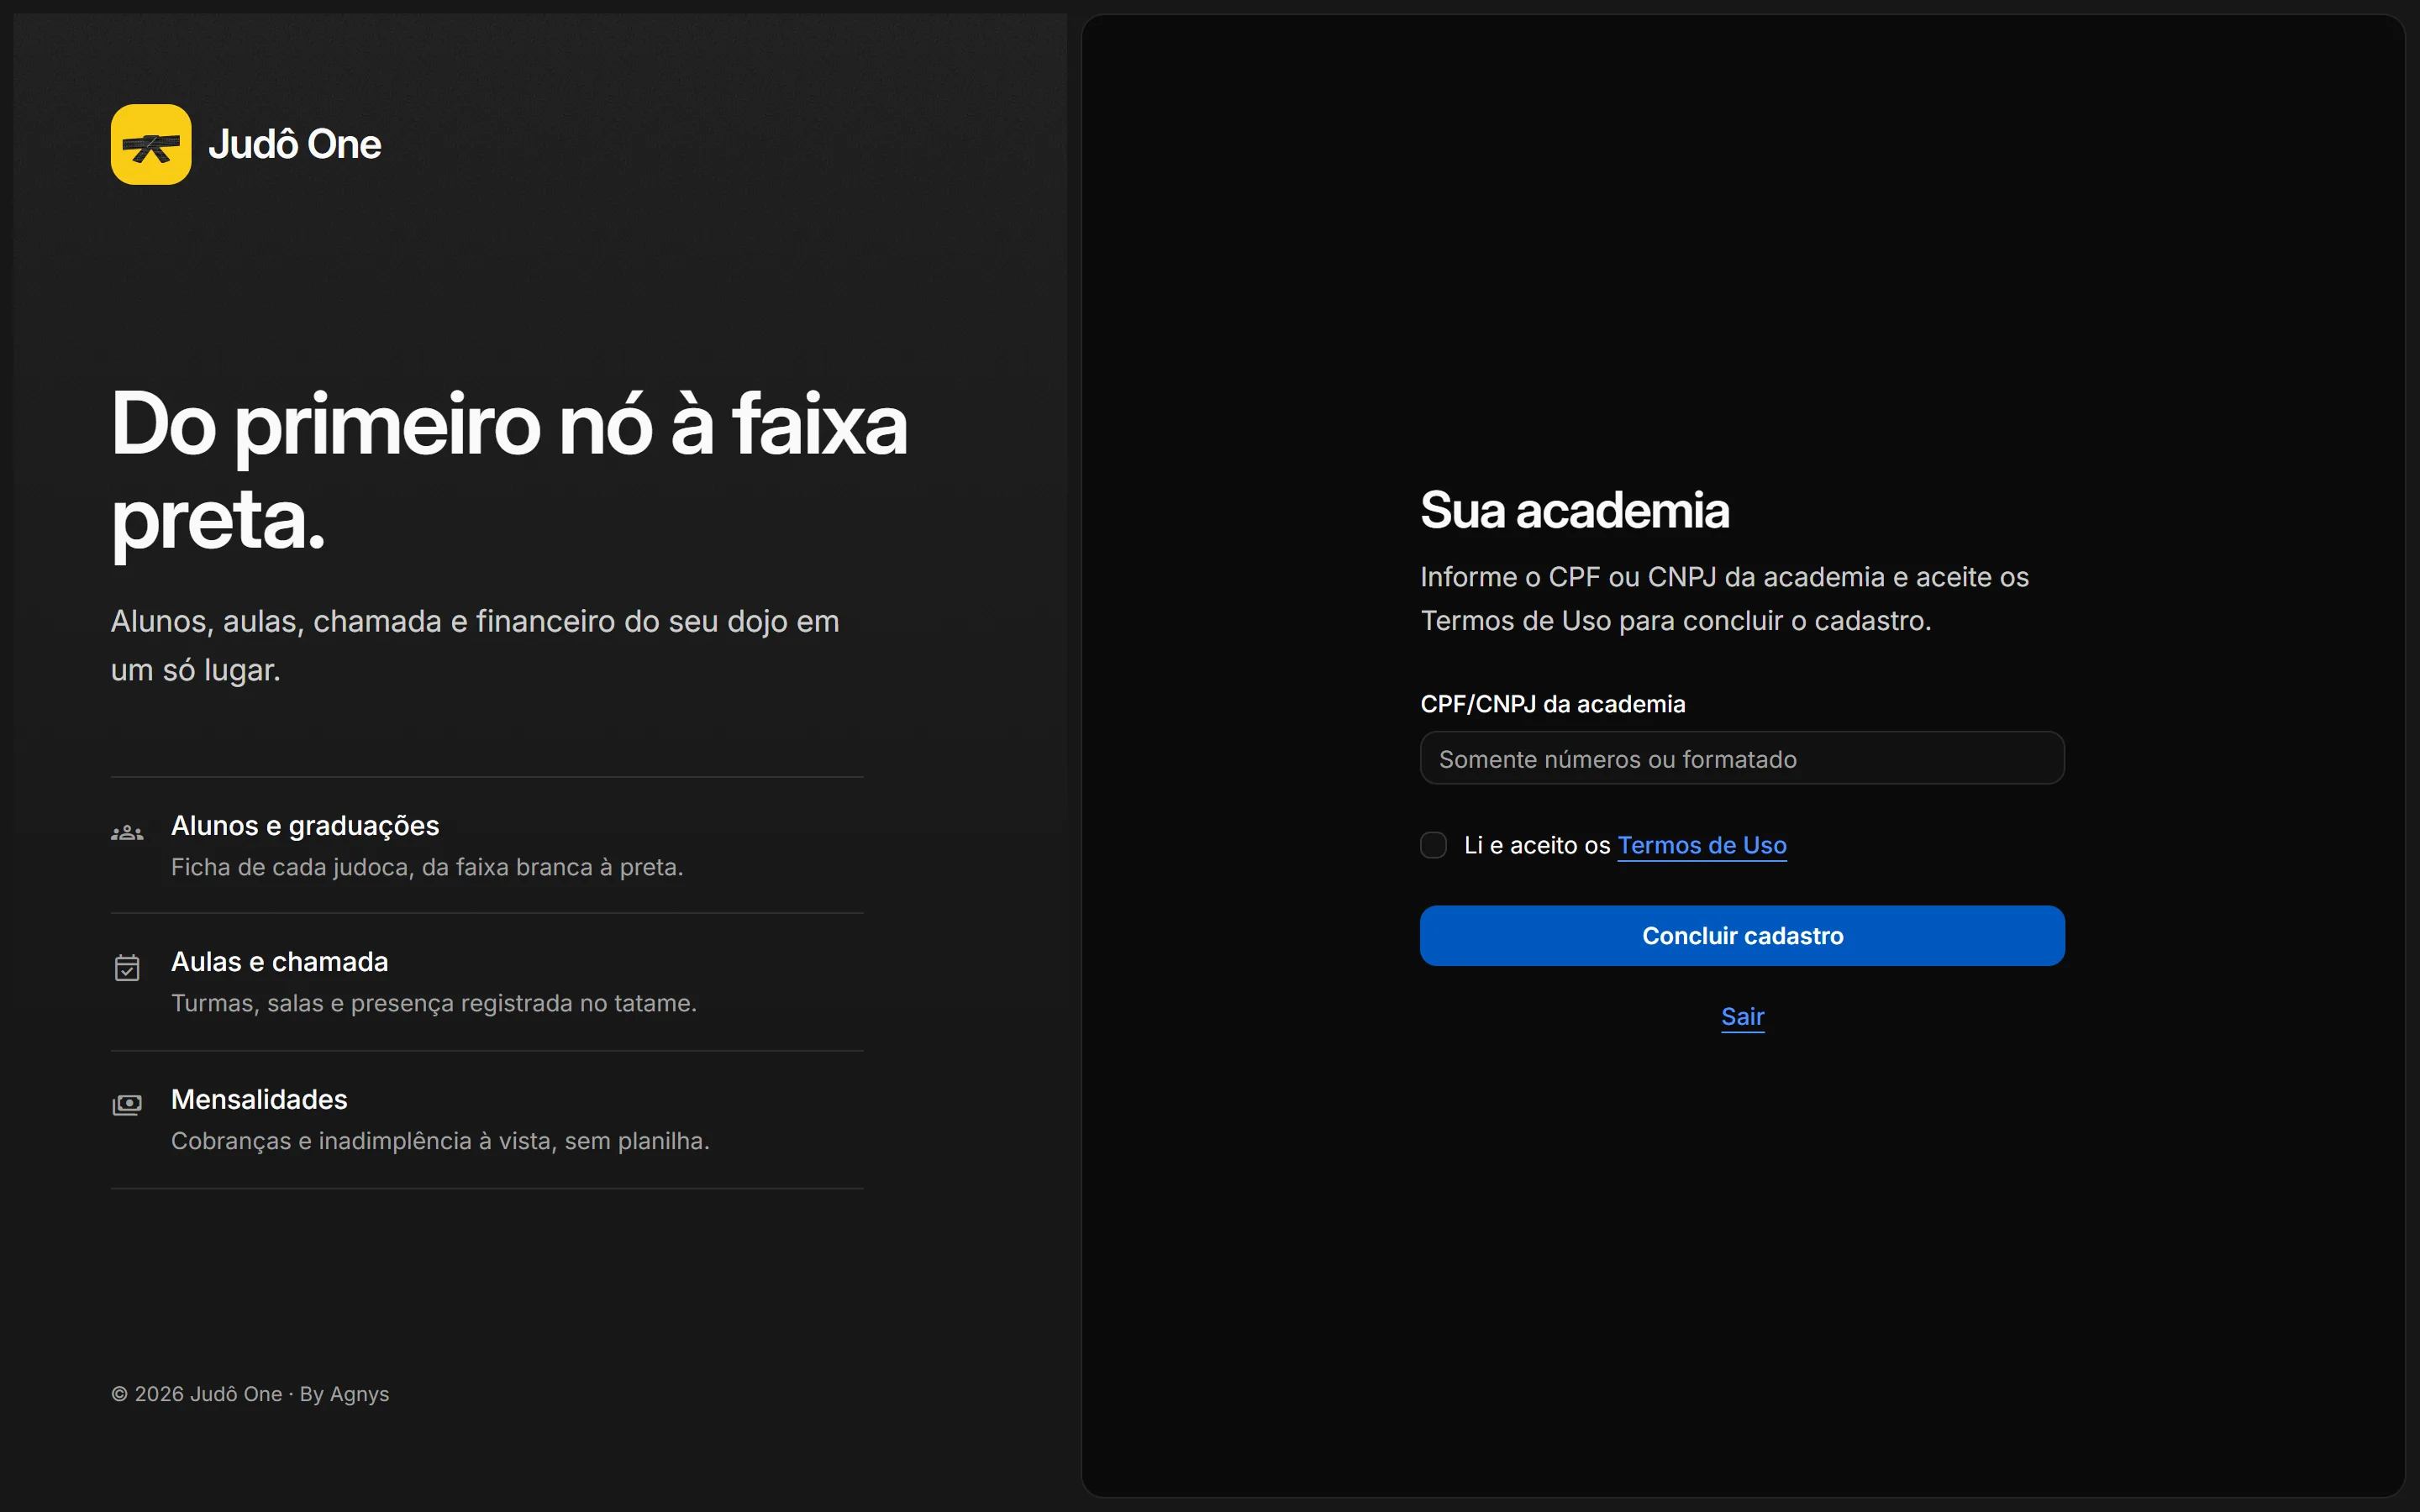Click the Sua academia heading
The height and width of the screenshot is (1512, 2420).
click(x=1574, y=510)
